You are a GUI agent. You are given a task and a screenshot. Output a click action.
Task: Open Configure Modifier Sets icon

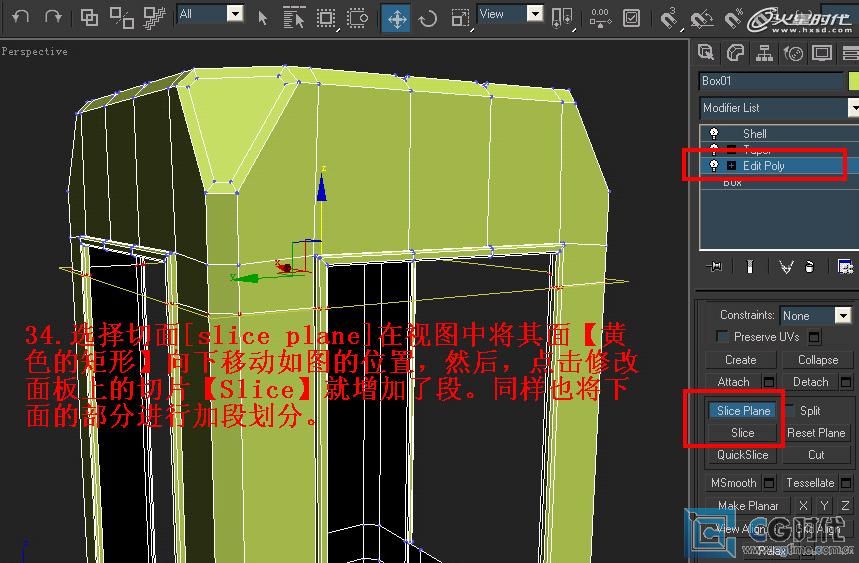pos(845,267)
